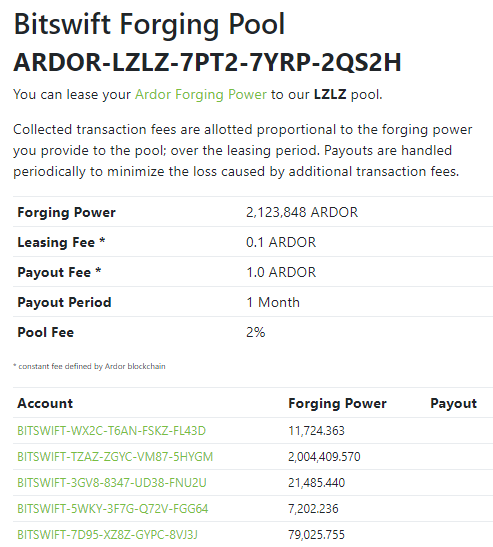Viewport: 493px width, 547px height.
Task: Open account BITSWIFT-WX2C-T6AN-FSKZ-FL43D
Action: point(111,431)
